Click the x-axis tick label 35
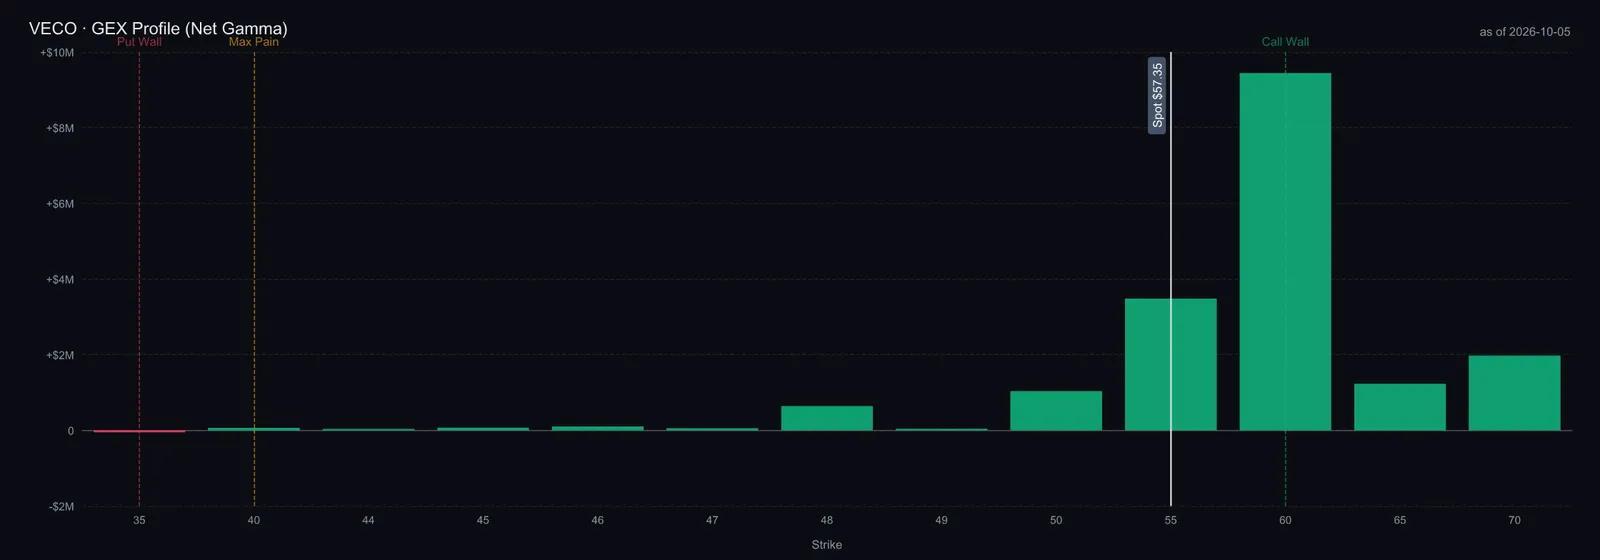This screenshot has height=560, width=1600. (139, 520)
